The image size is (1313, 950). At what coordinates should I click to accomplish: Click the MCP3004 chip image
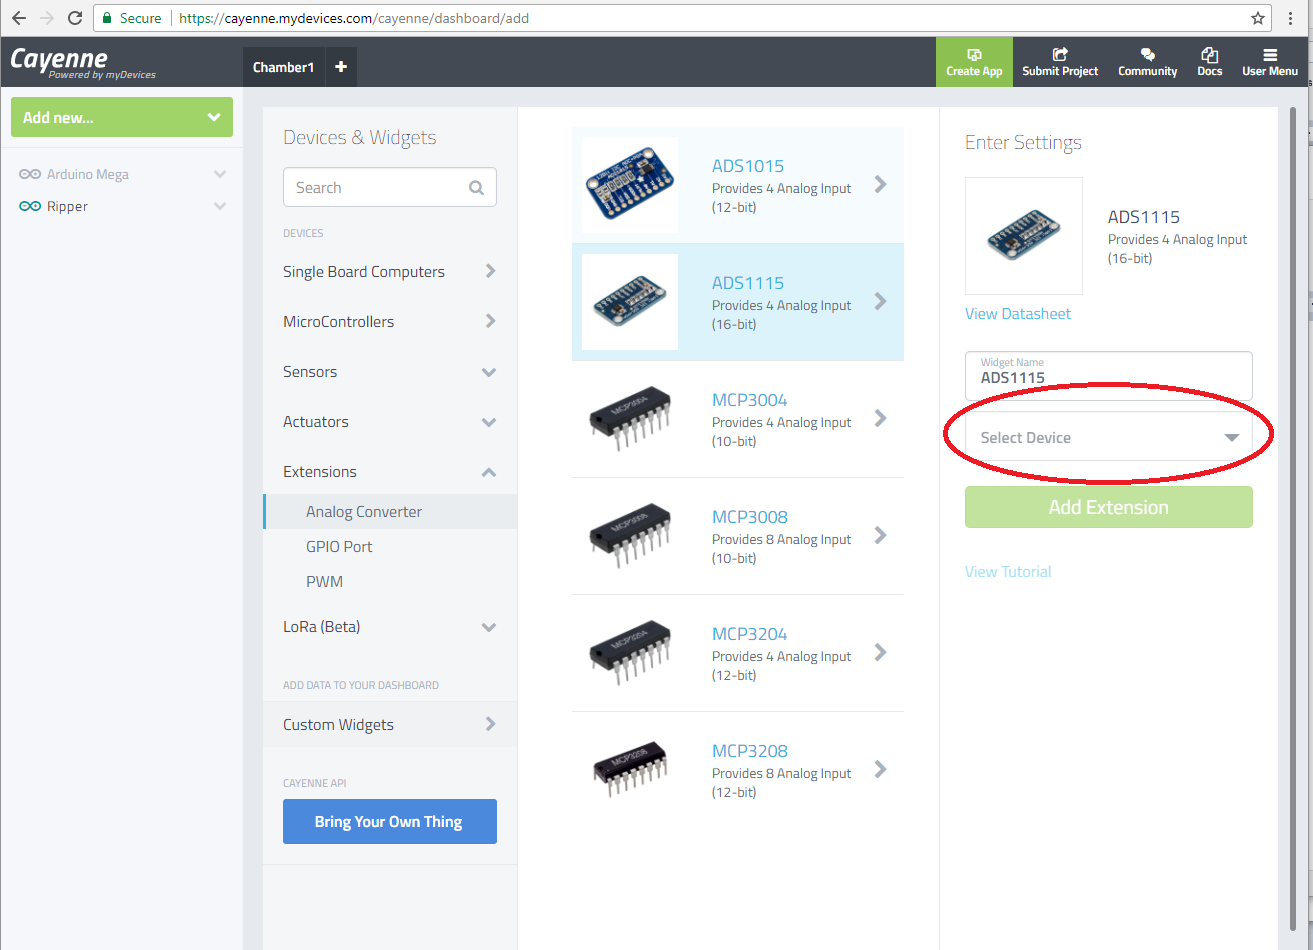tap(630, 418)
